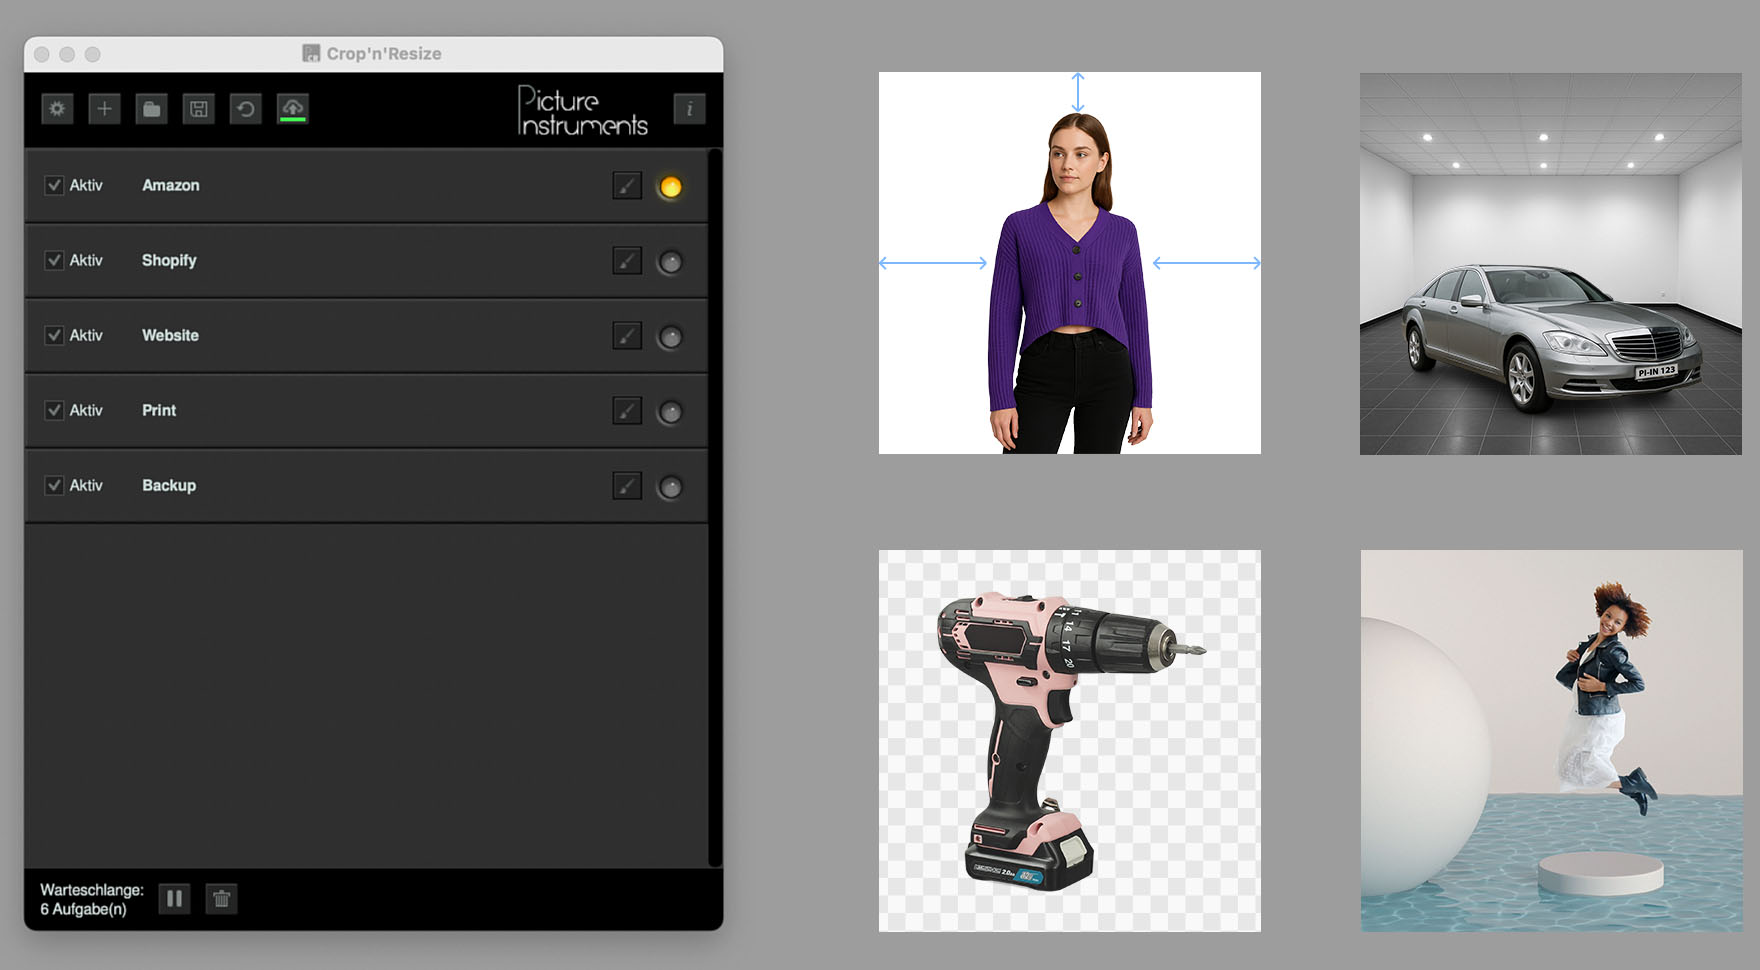Select the yellow Amazon radio indicator
Screen dimensions: 1760x970
tap(670, 187)
